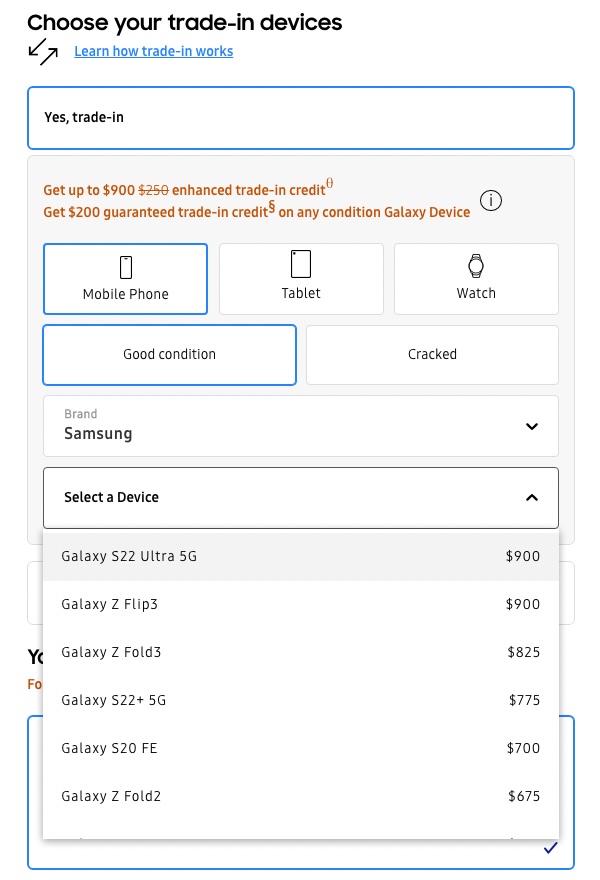Click the $200 guaranteed credit footnote symbol

[271, 207]
